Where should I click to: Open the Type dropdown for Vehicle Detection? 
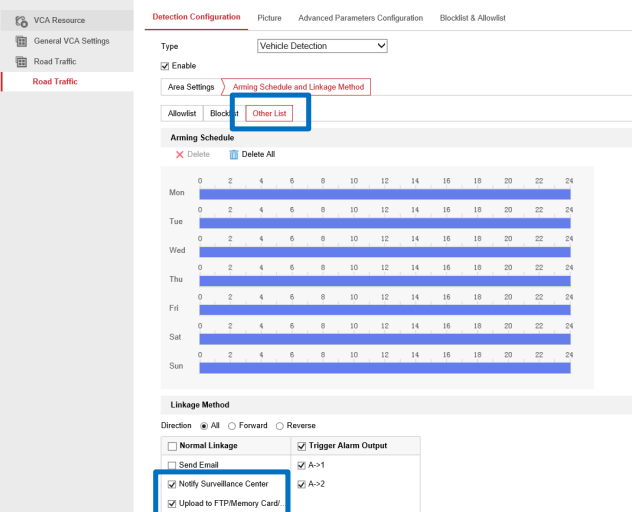[322, 46]
